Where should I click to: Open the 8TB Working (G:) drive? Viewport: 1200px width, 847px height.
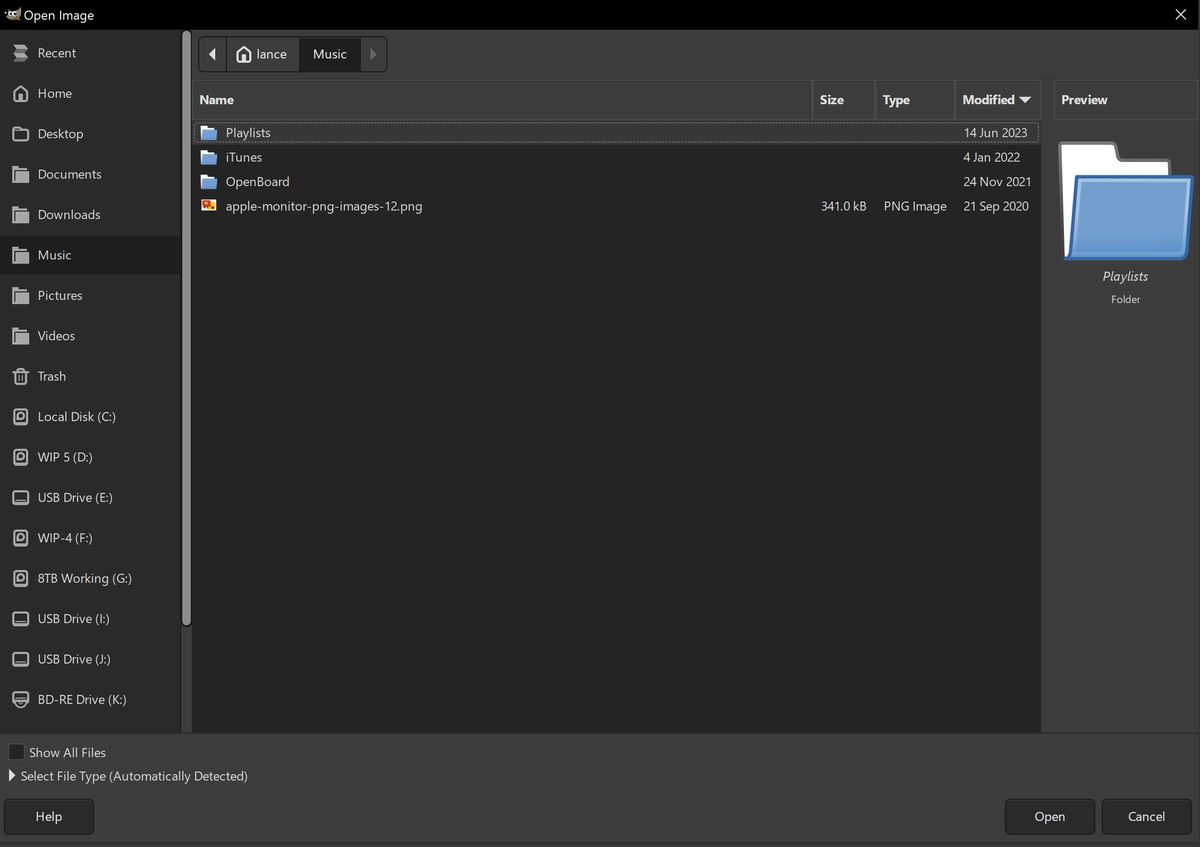coord(82,578)
